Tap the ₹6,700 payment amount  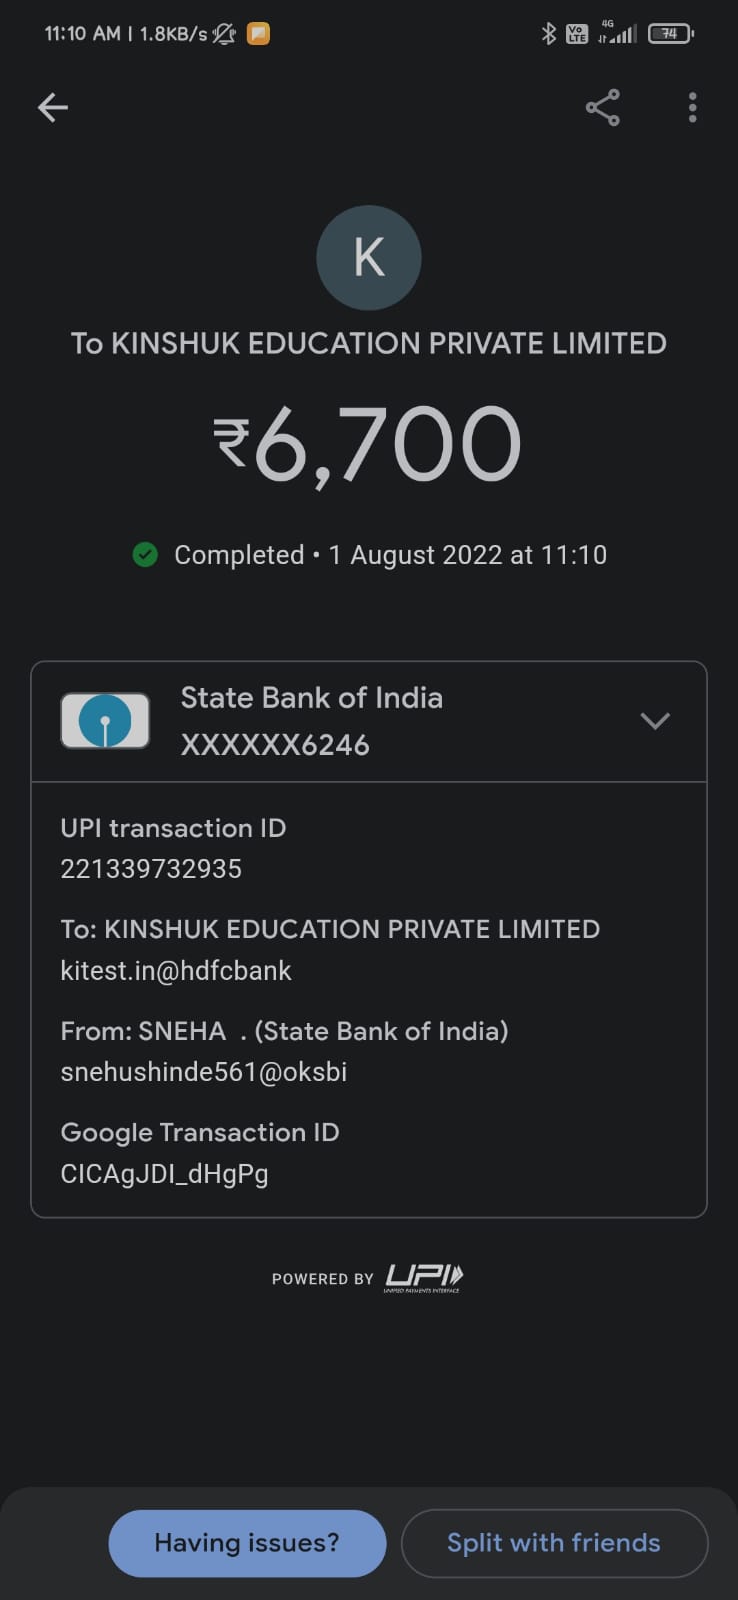368,445
